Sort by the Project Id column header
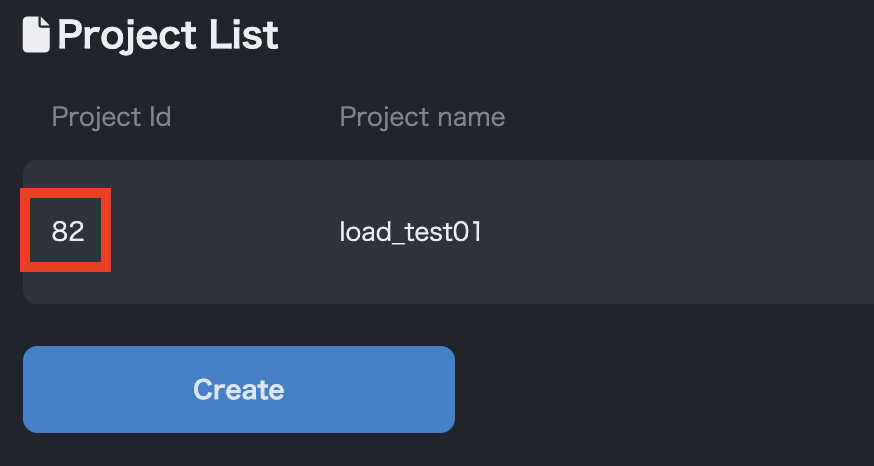 click(111, 117)
